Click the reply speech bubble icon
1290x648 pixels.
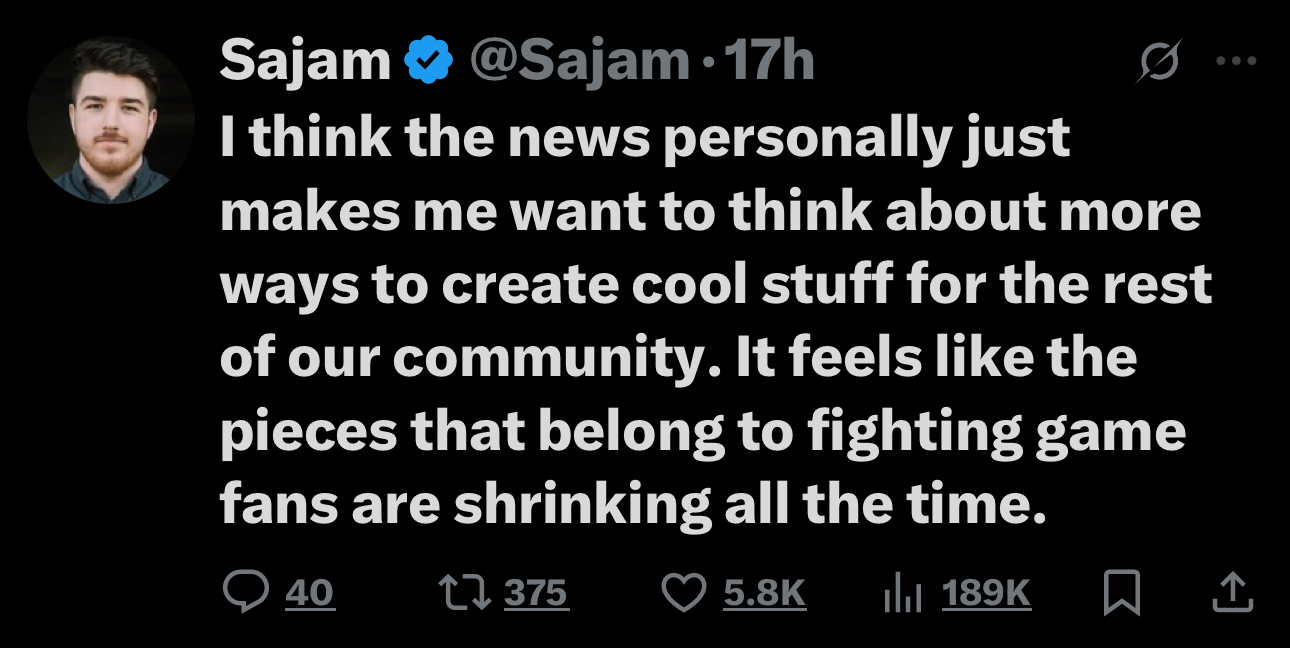coord(244,593)
